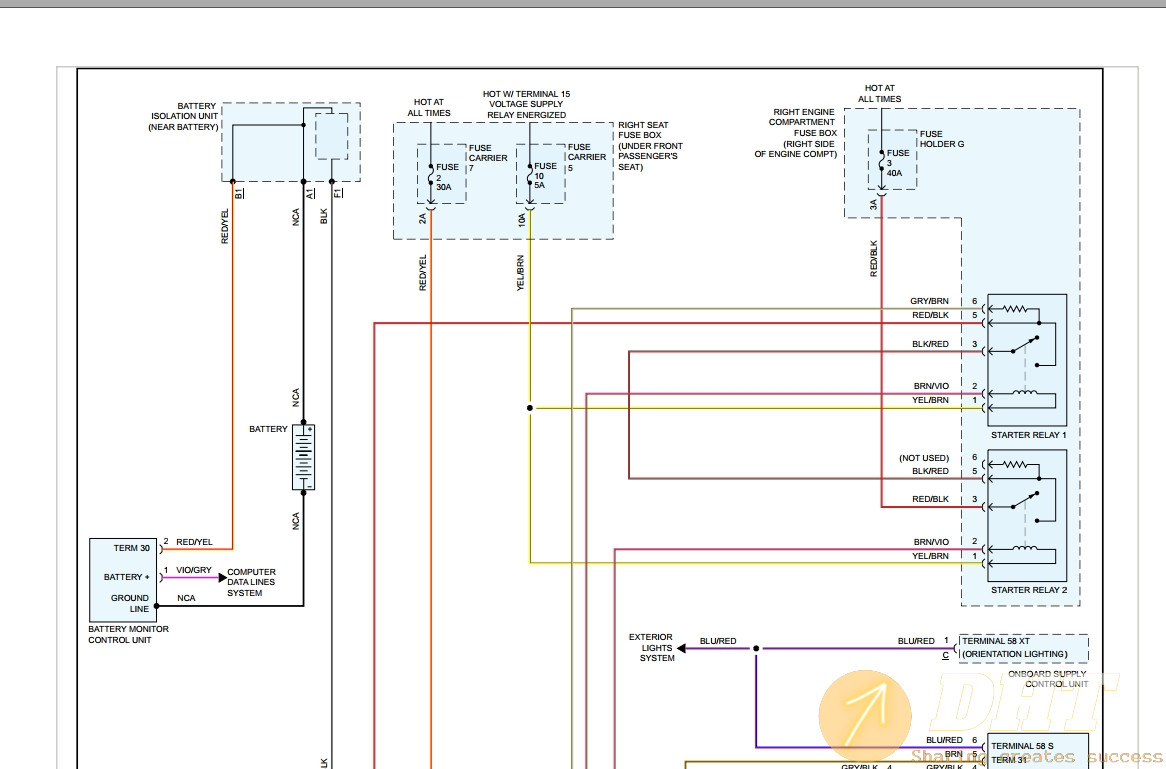Screen dimensions: 1166x769
Task: Select the FUSE CARRIER 7 text
Action: pyautogui.click(x=488, y=158)
